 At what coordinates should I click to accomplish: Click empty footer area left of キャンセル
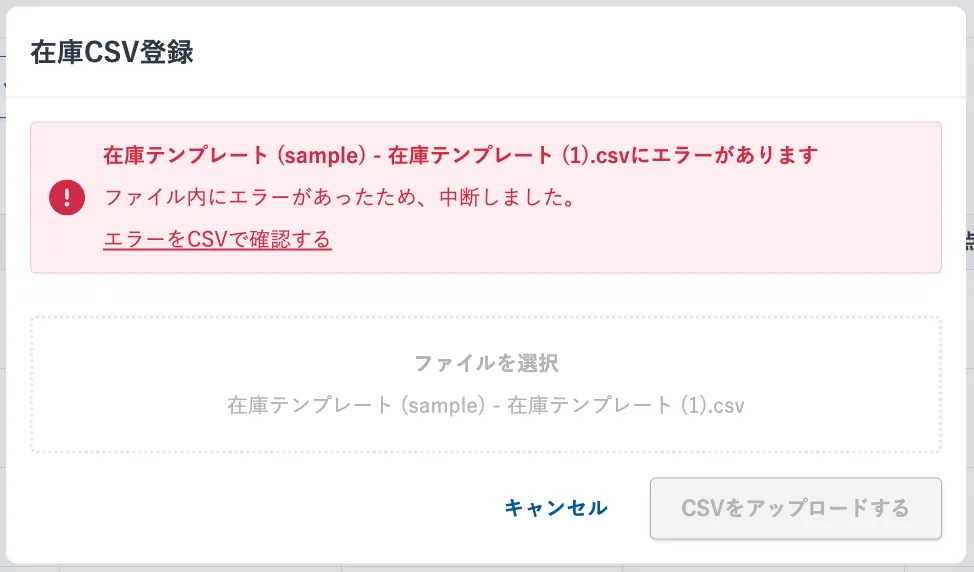(x=250, y=508)
